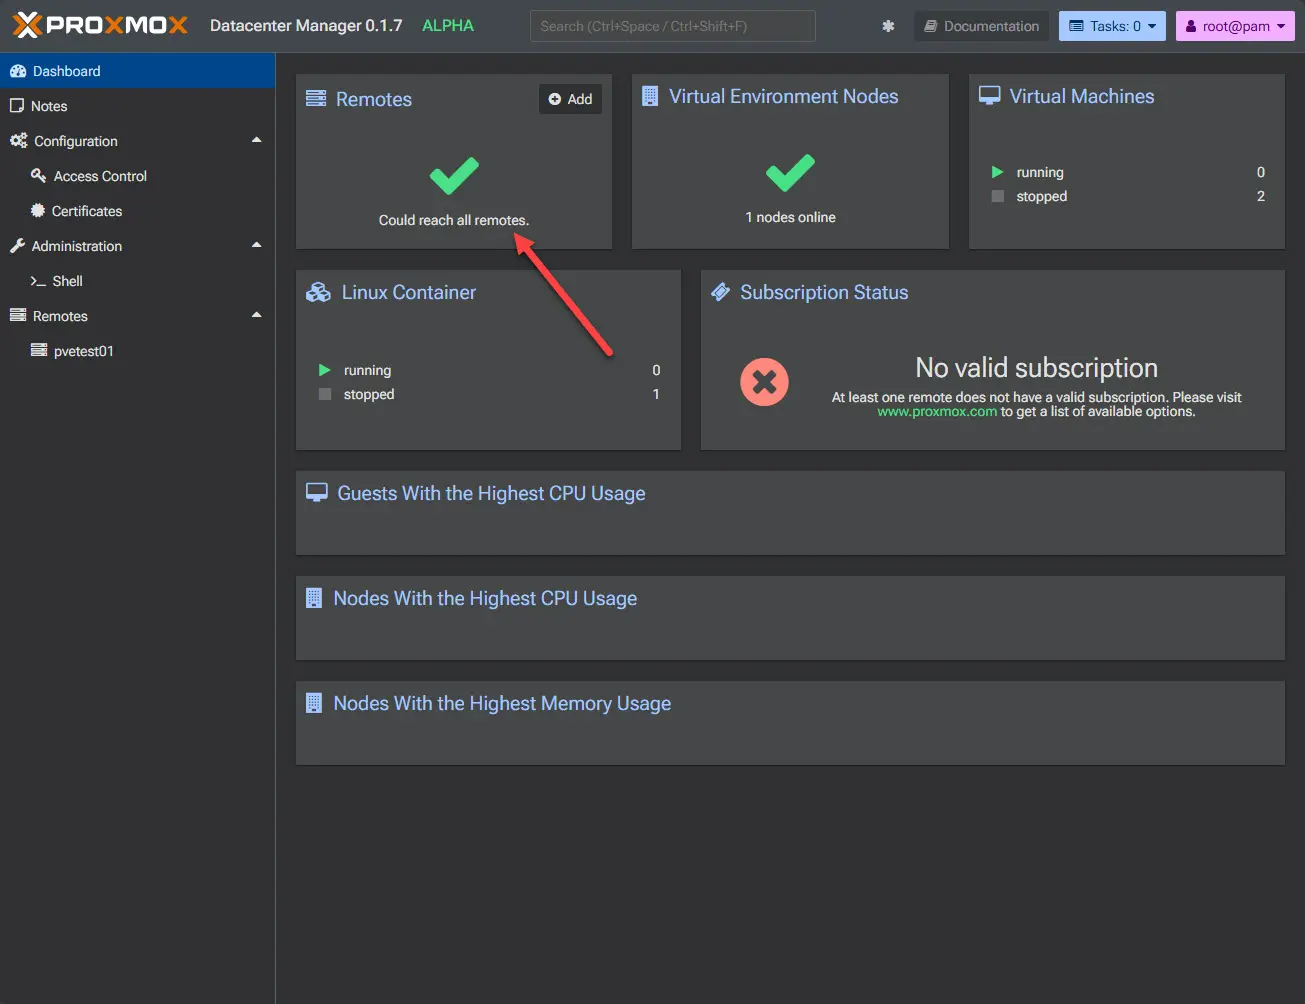Select Notes in the sidebar
This screenshot has width=1305, height=1004.
tap(49, 106)
